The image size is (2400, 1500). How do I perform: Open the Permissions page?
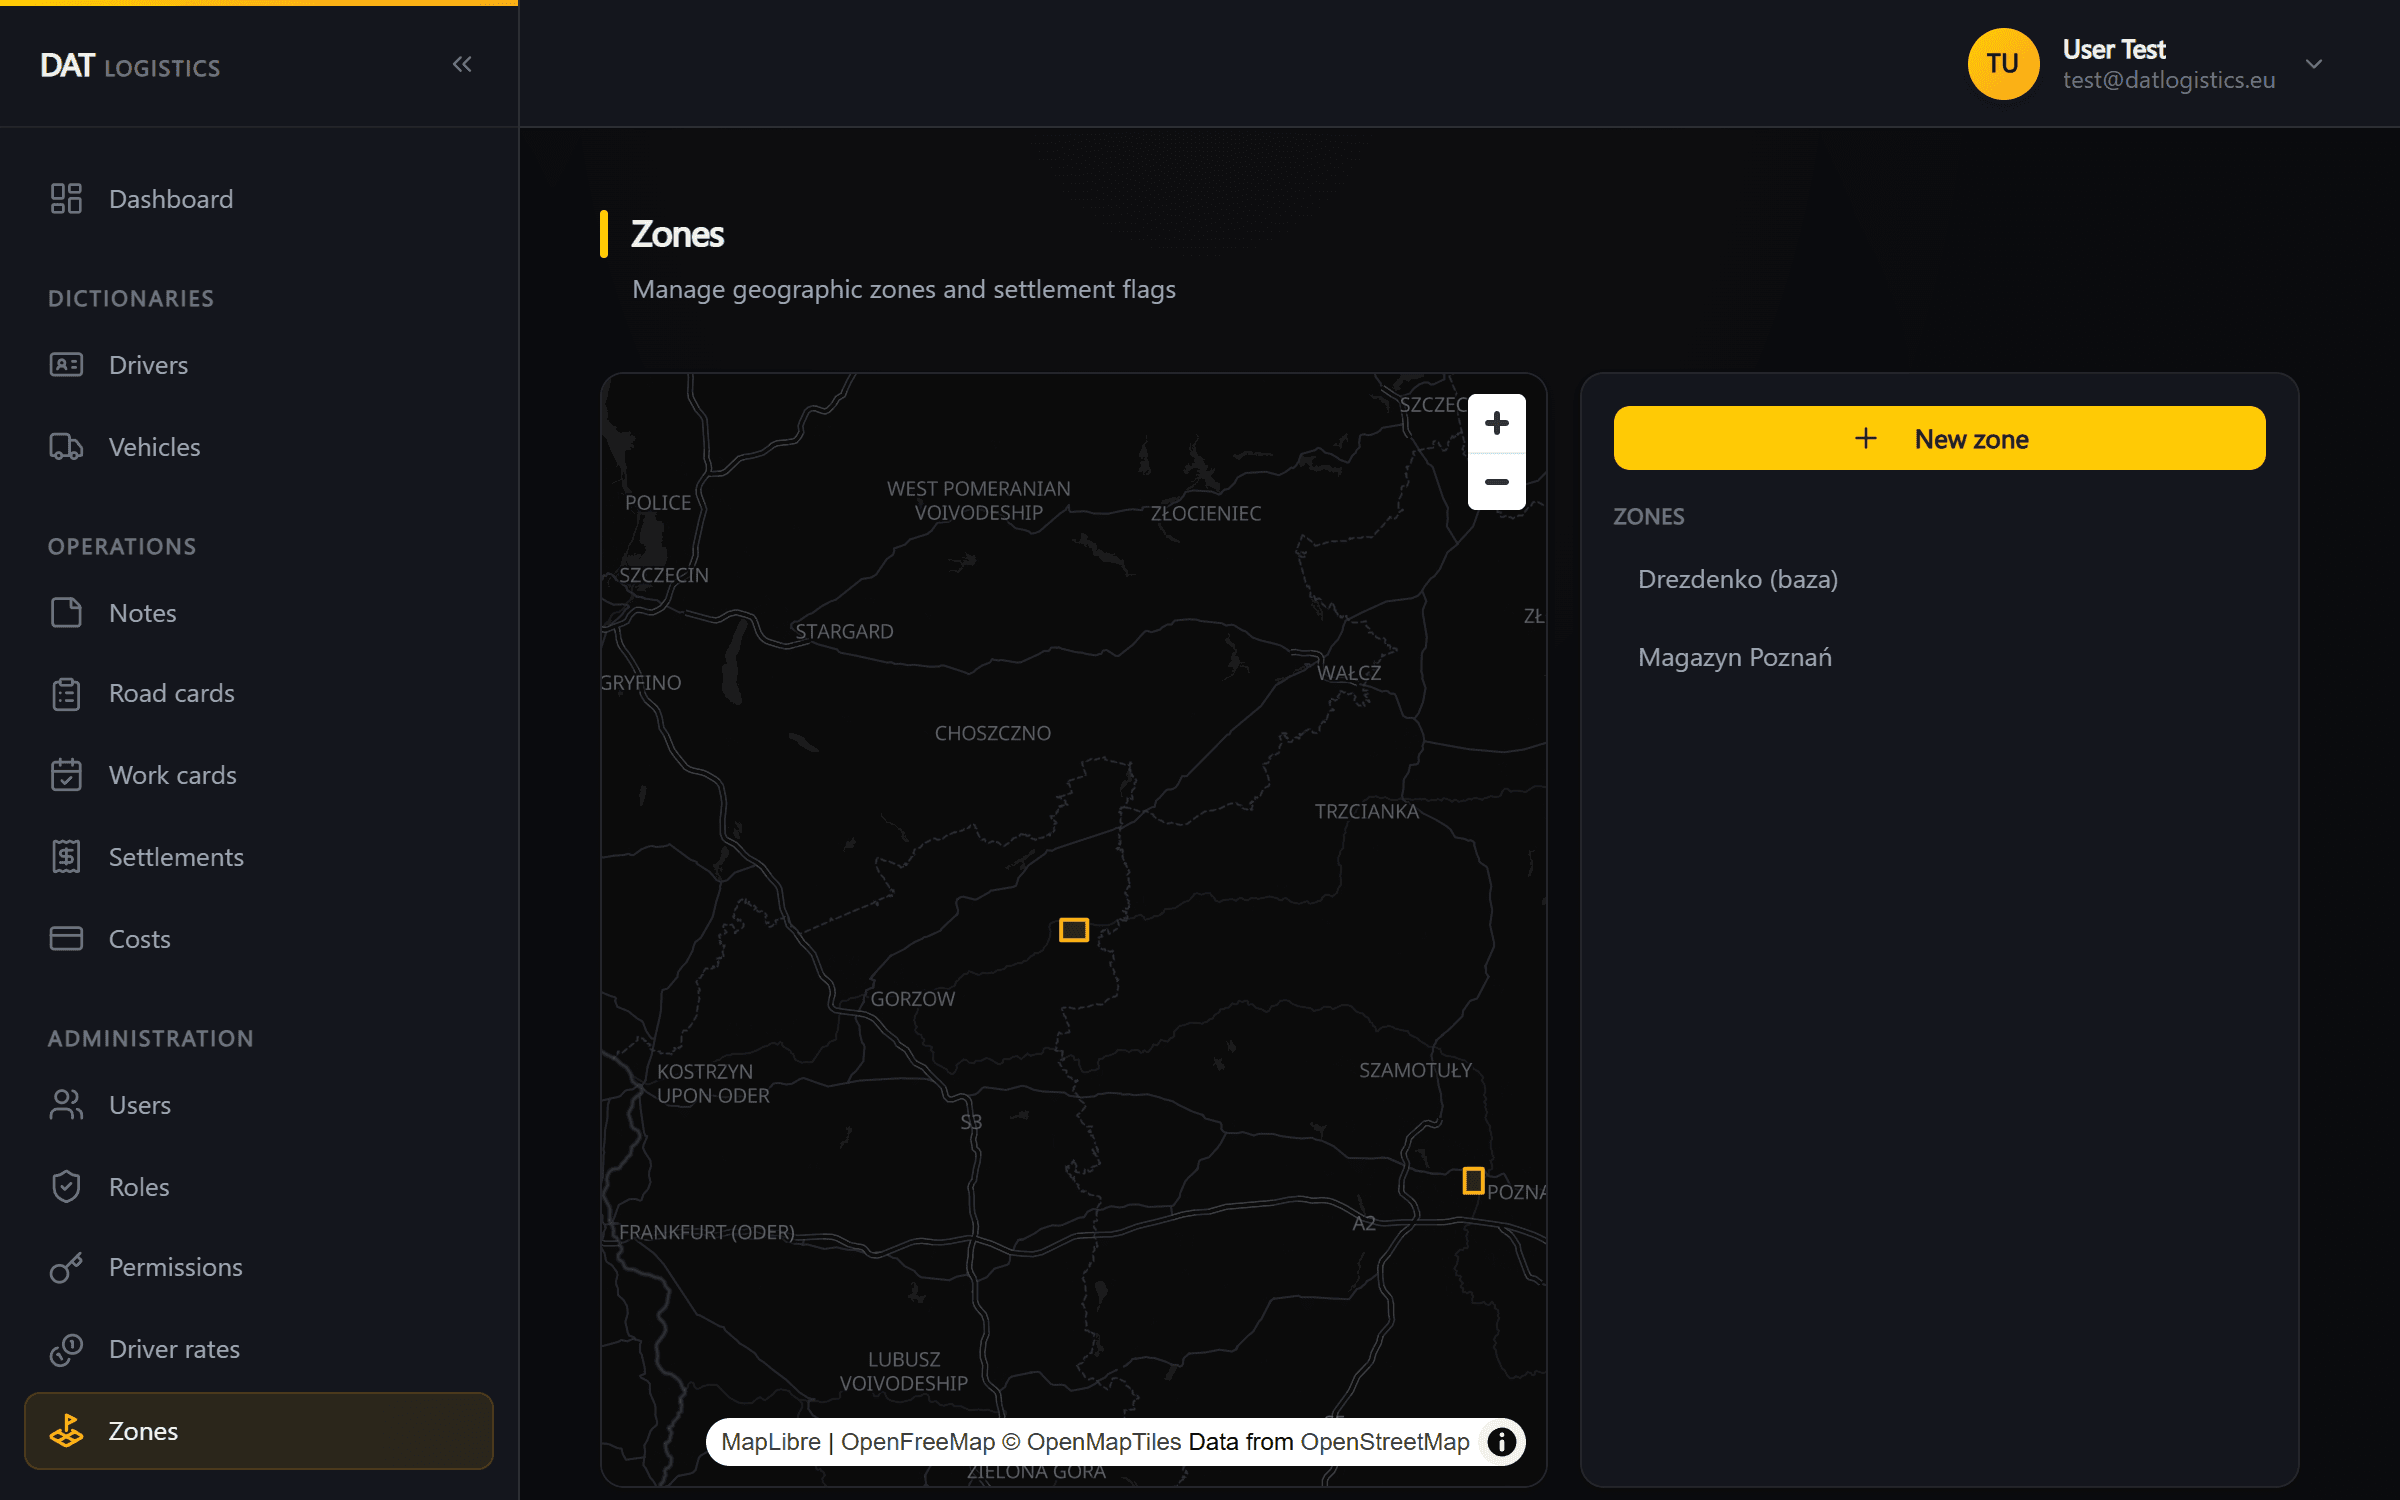point(259,1267)
